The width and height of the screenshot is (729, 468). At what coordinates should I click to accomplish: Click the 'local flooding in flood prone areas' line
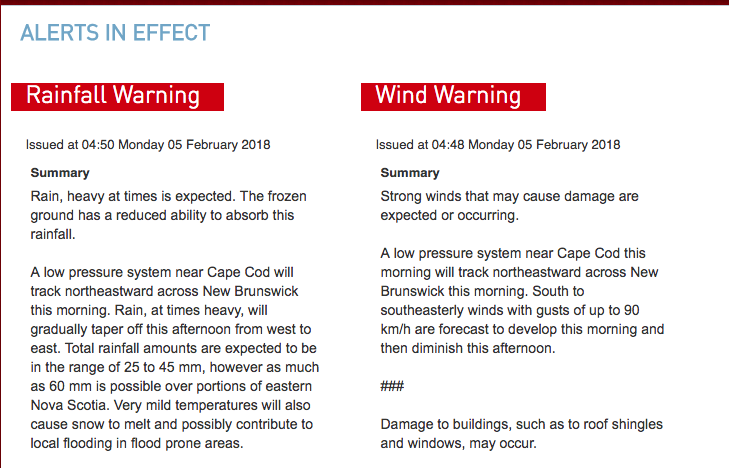137,443
